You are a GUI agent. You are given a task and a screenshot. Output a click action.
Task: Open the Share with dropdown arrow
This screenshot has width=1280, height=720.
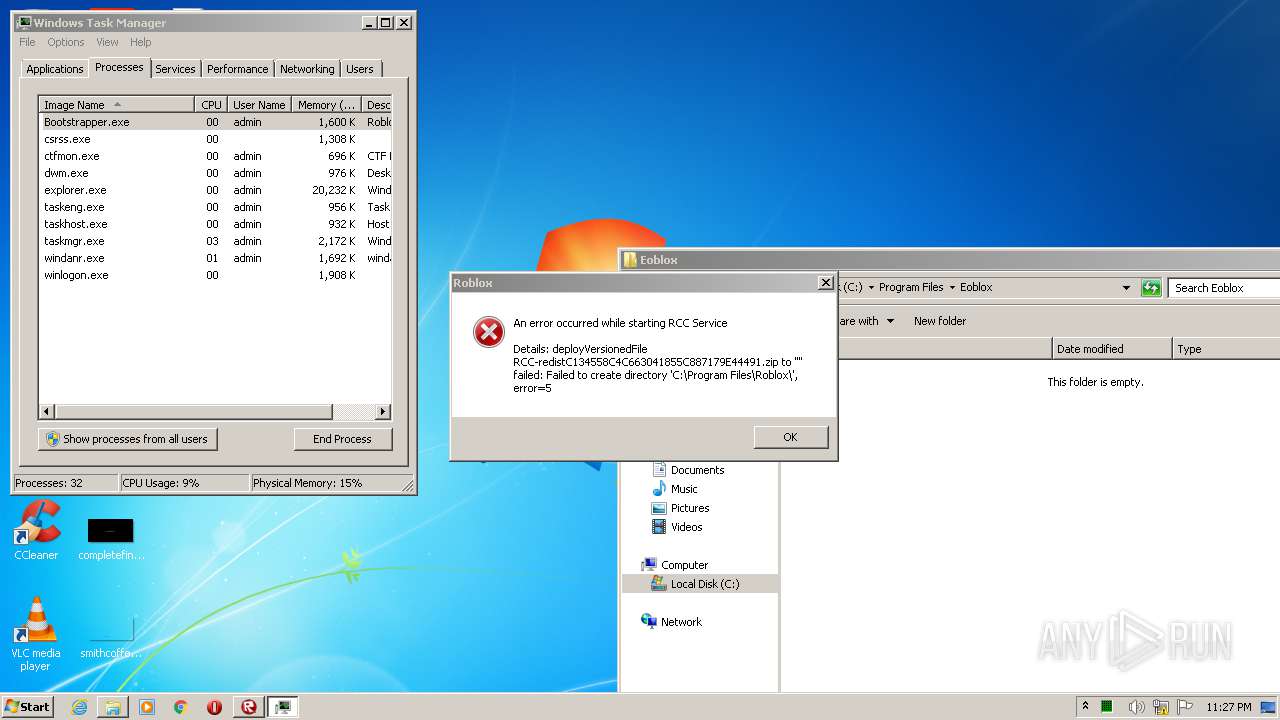(890, 321)
